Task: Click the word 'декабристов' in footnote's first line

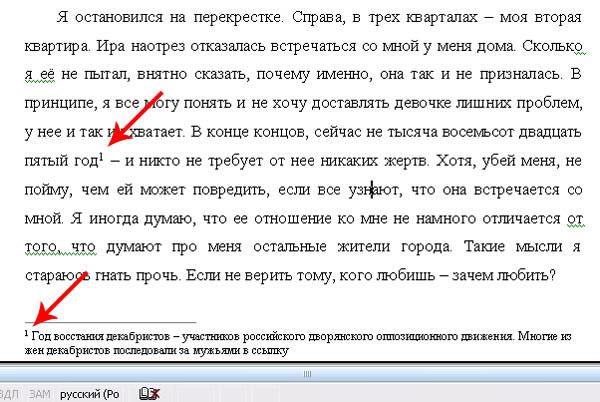Action: coord(137,337)
